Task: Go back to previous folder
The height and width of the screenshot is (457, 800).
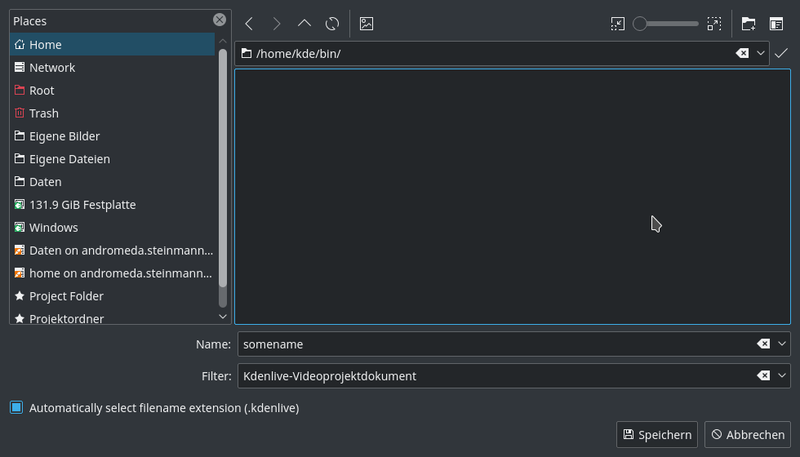Action: coord(249,23)
